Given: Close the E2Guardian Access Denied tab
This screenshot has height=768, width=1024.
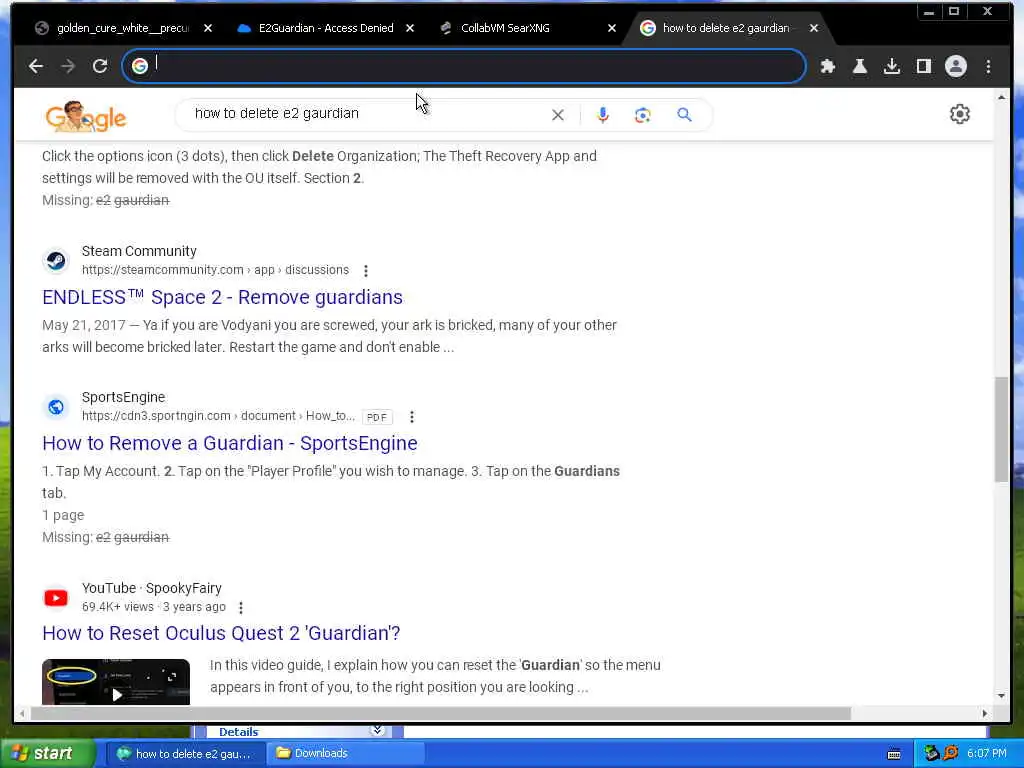Looking at the screenshot, I should pyautogui.click(x=409, y=28).
